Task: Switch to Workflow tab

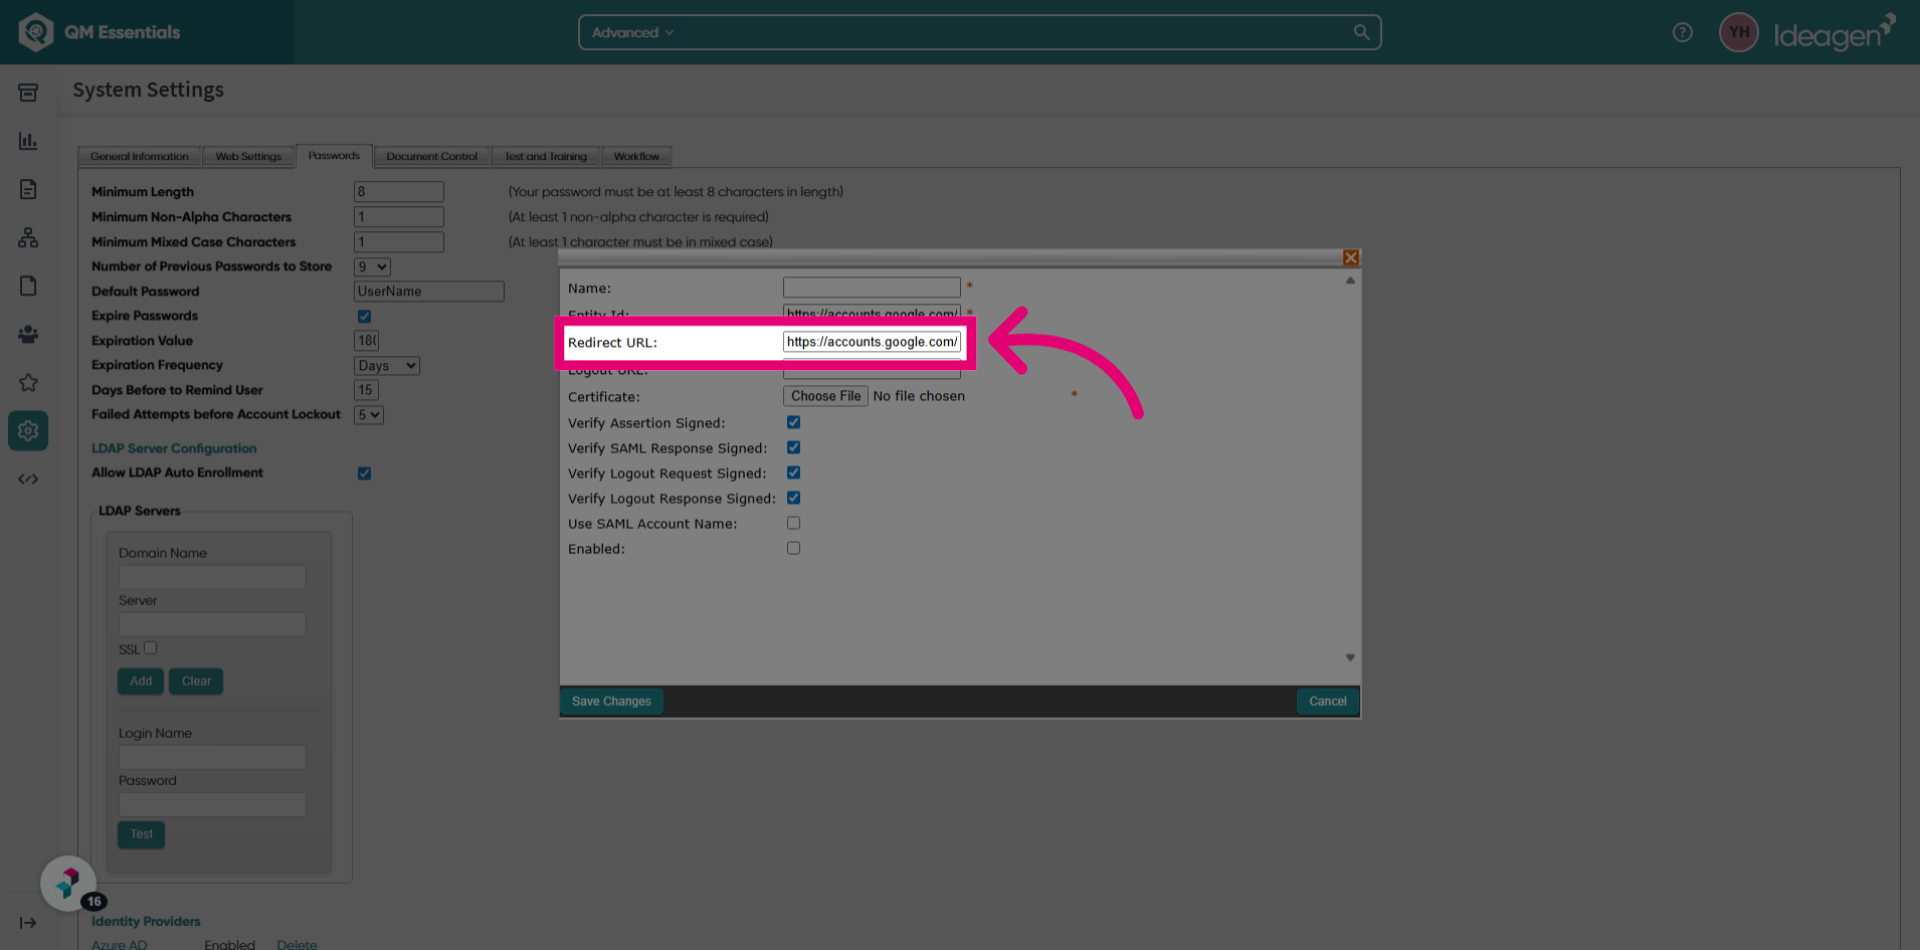Action: pos(636,157)
